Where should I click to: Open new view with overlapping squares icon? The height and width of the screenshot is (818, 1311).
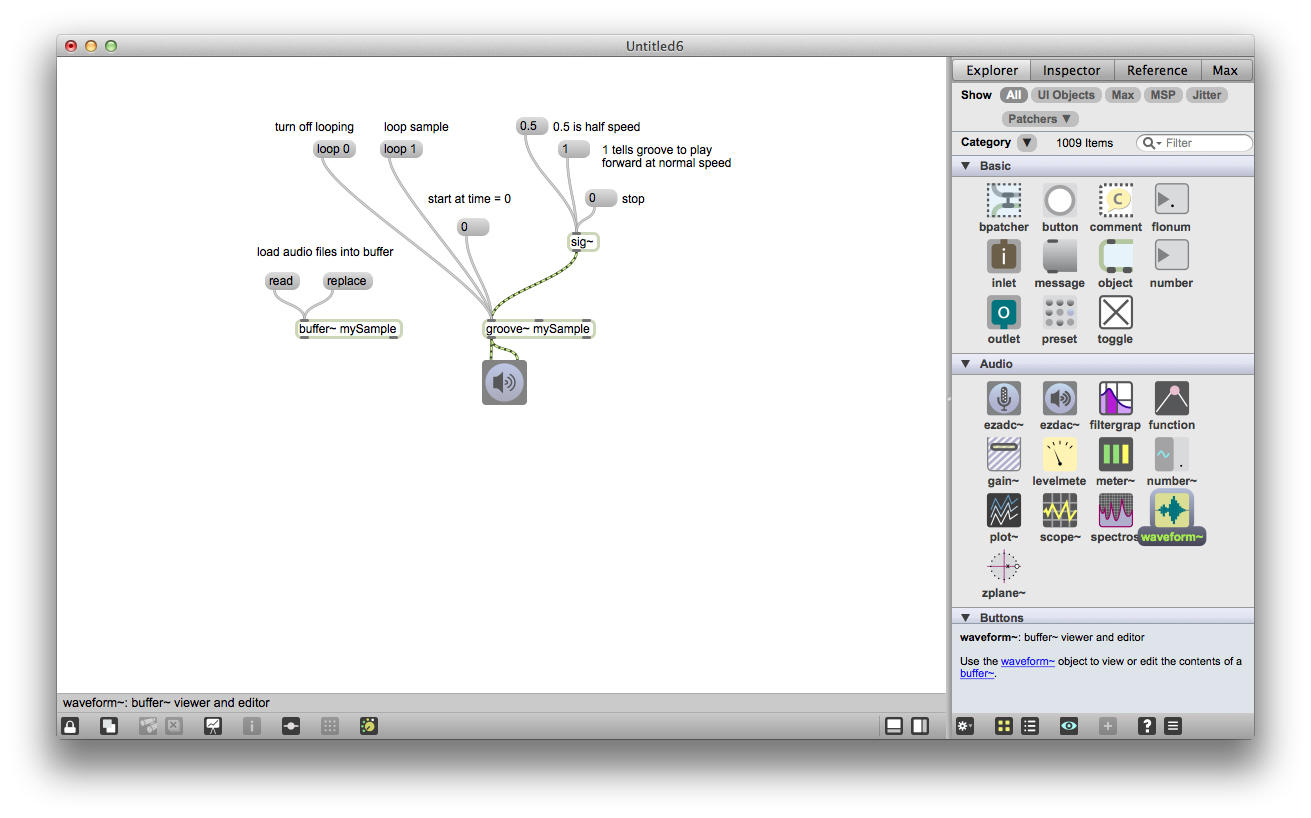(x=109, y=726)
